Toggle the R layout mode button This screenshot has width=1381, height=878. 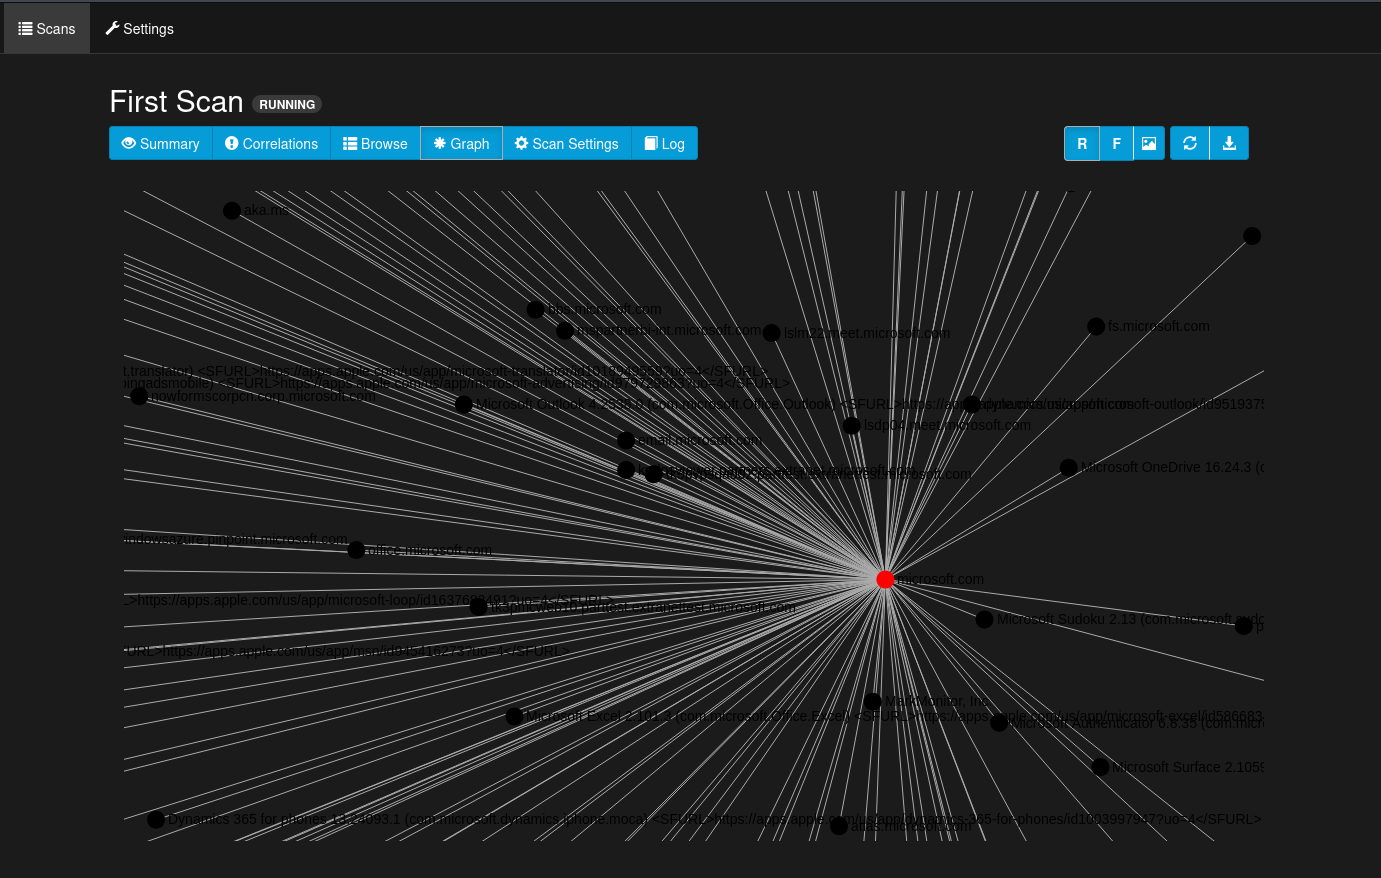[x=1082, y=143]
